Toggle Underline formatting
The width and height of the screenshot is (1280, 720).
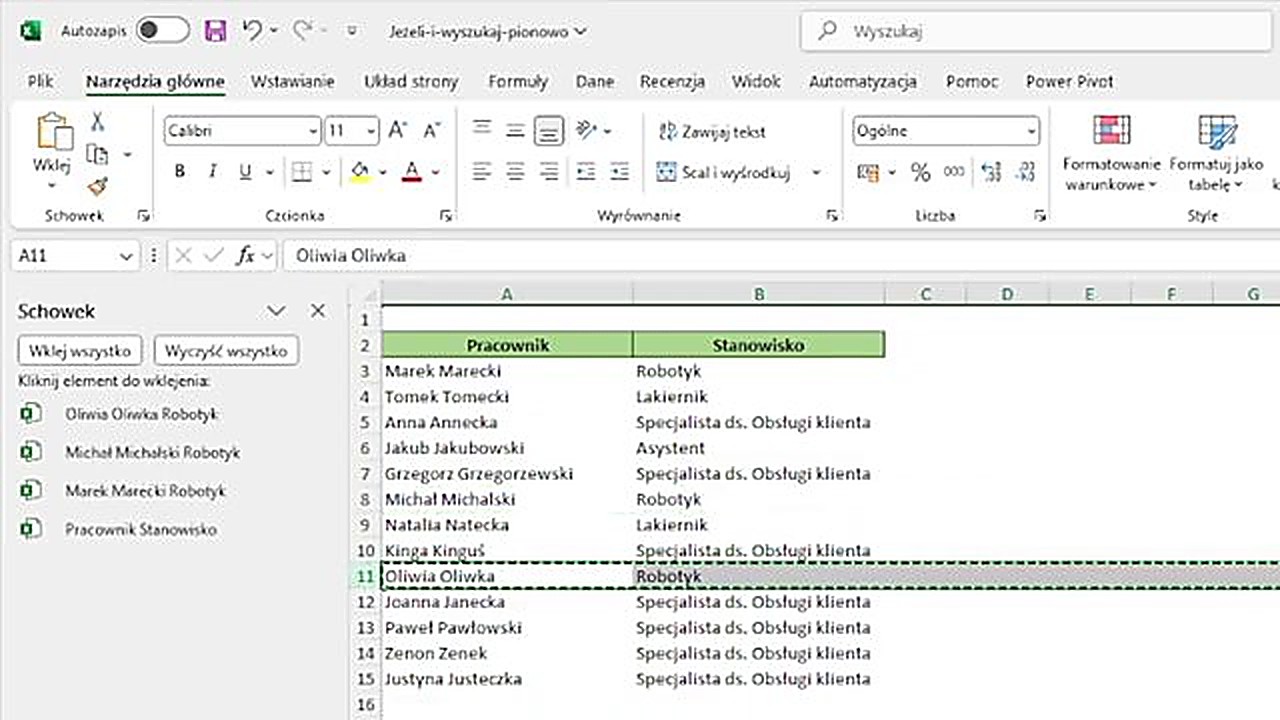coord(245,172)
